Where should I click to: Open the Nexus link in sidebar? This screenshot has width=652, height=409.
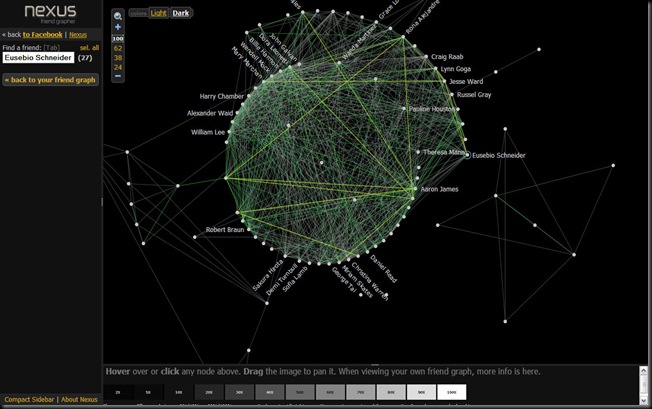click(x=78, y=35)
